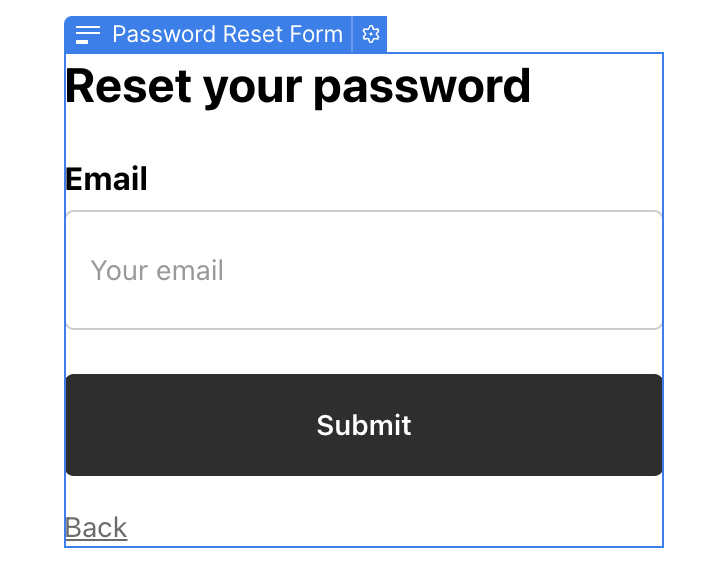
Task: Follow the Back link
Action: [x=96, y=527]
